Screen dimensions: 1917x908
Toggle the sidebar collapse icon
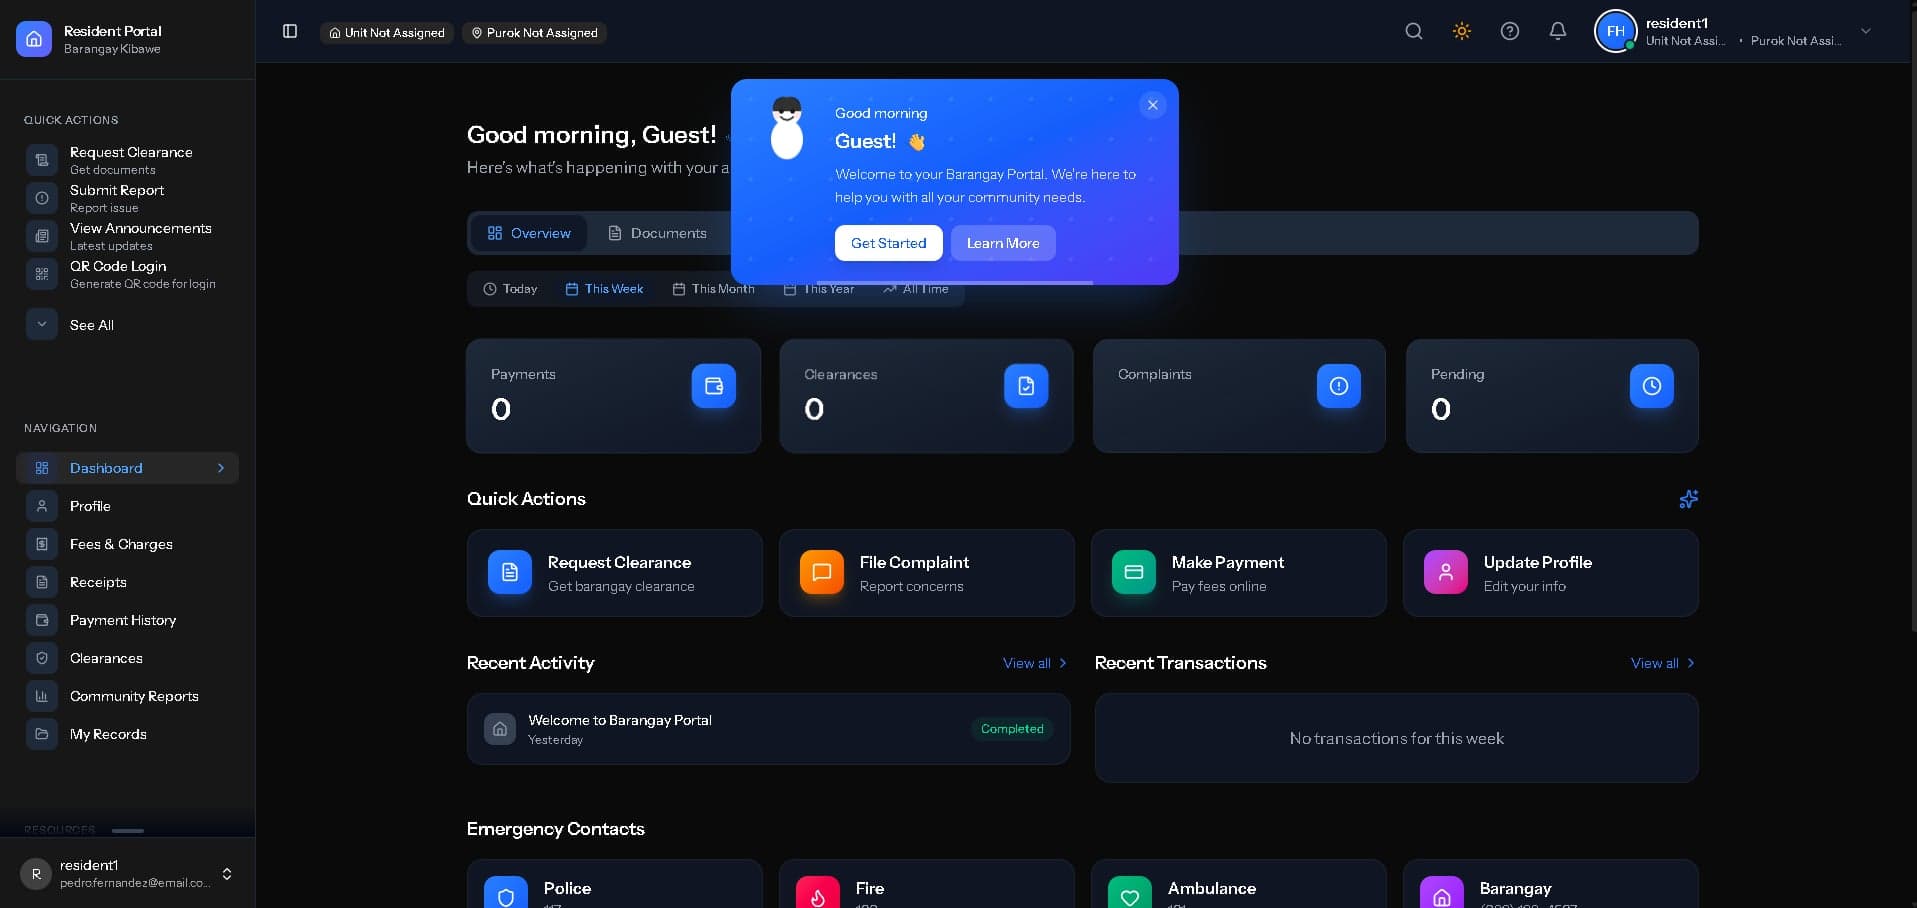click(x=290, y=31)
